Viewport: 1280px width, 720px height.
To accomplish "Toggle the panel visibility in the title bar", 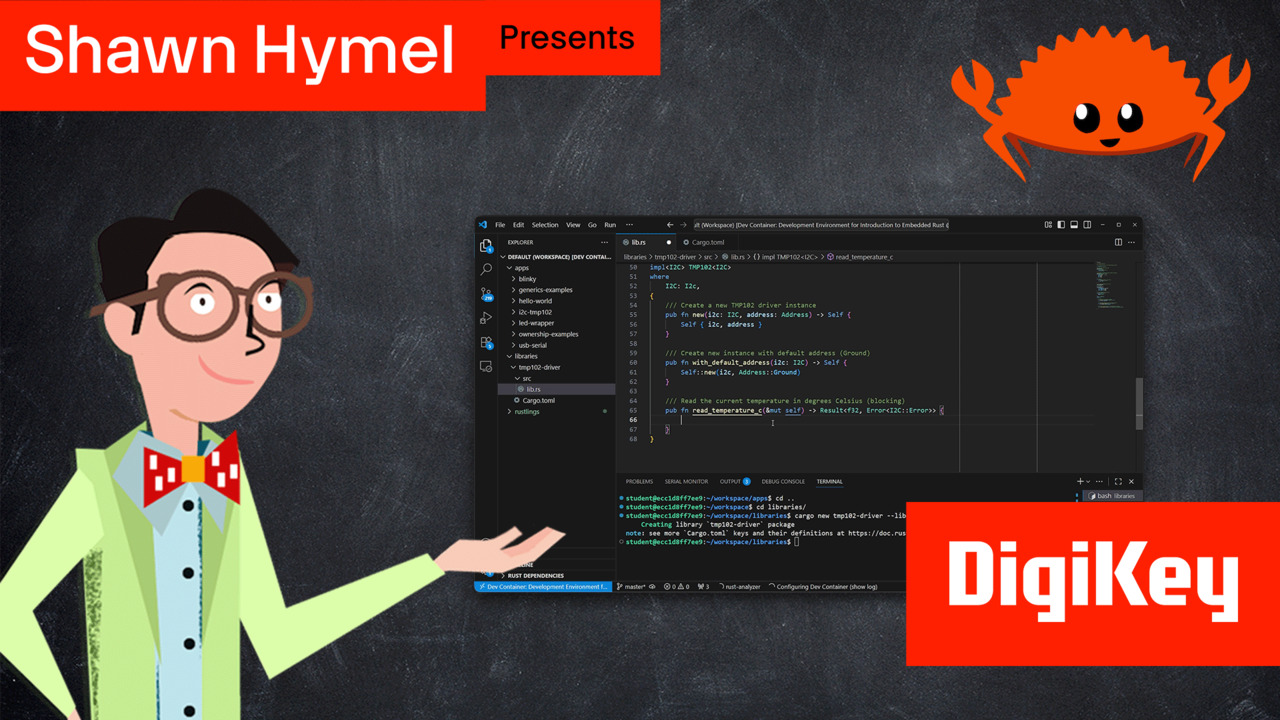I will point(1074,225).
